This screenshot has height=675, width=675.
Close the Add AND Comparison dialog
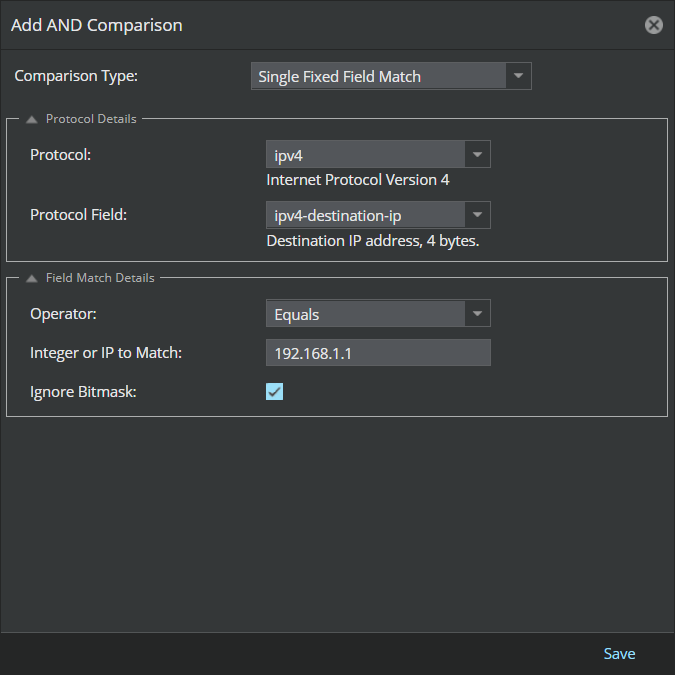coord(653,25)
